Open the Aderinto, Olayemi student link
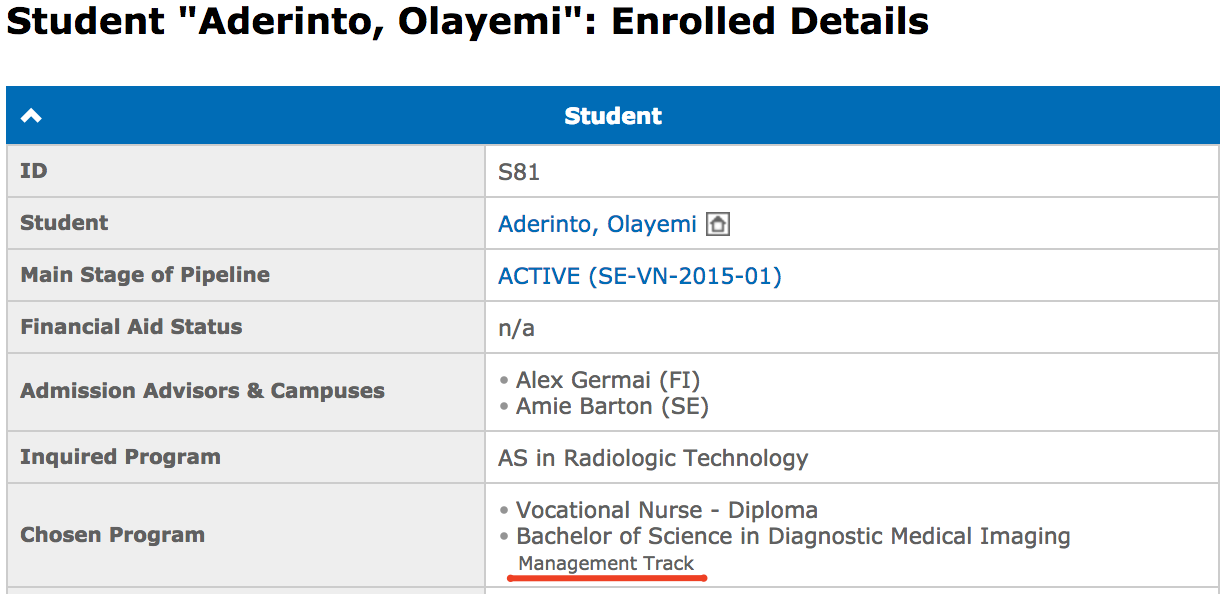The image size is (1224, 594). 597,224
